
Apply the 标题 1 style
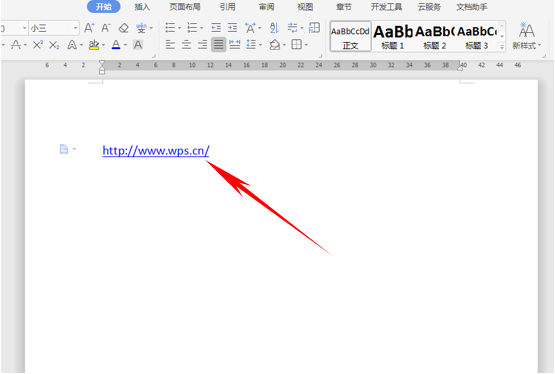pyautogui.click(x=393, y=36)
